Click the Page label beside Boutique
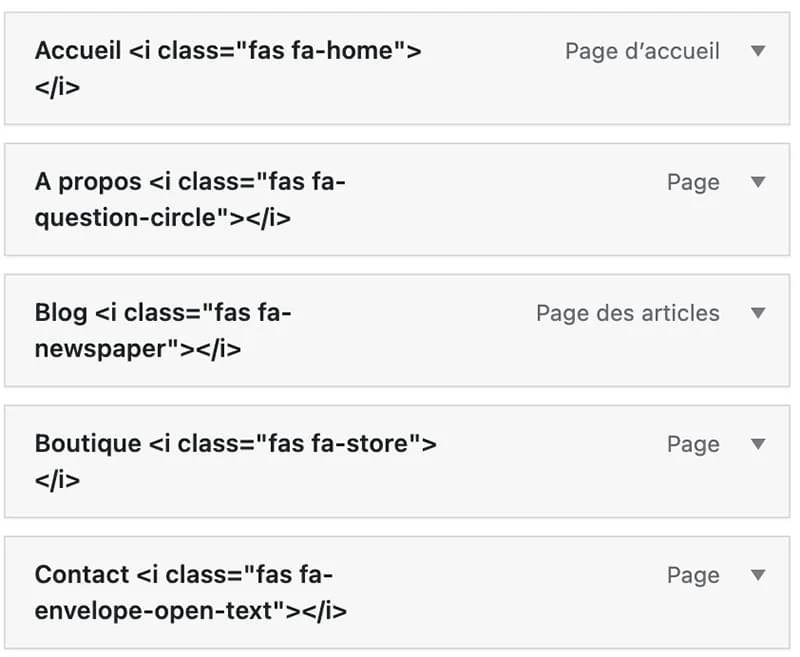This screenshot has height=657, width=800. [x=694, y=444]
